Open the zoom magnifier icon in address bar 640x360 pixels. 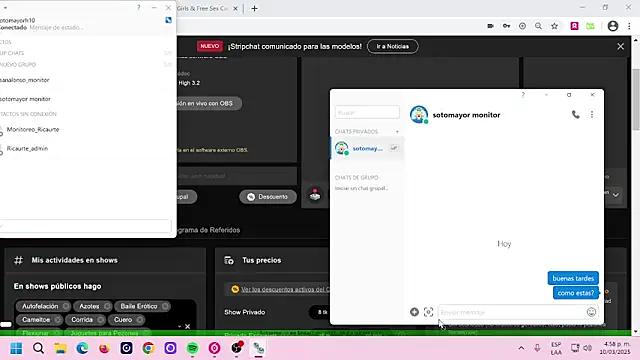click(538, 26)
